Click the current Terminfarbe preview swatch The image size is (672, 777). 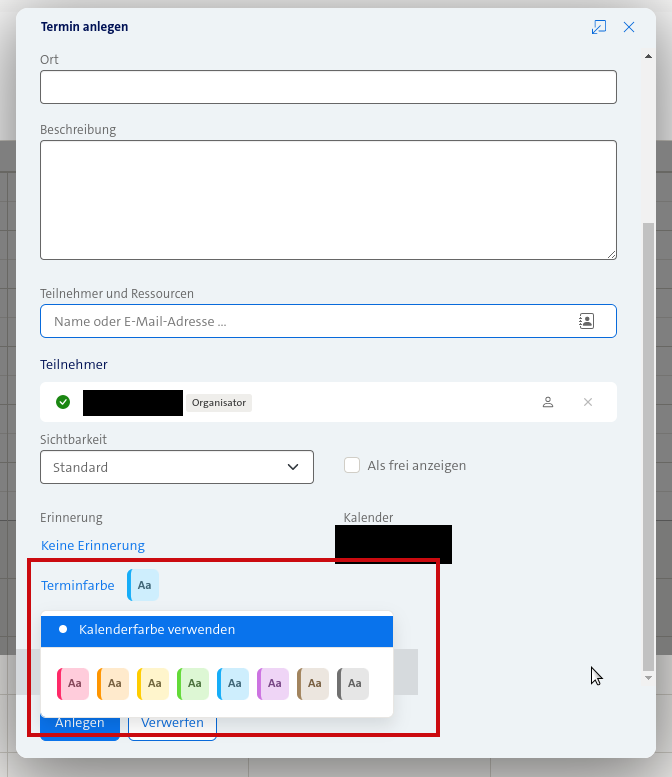pos(143,585)
